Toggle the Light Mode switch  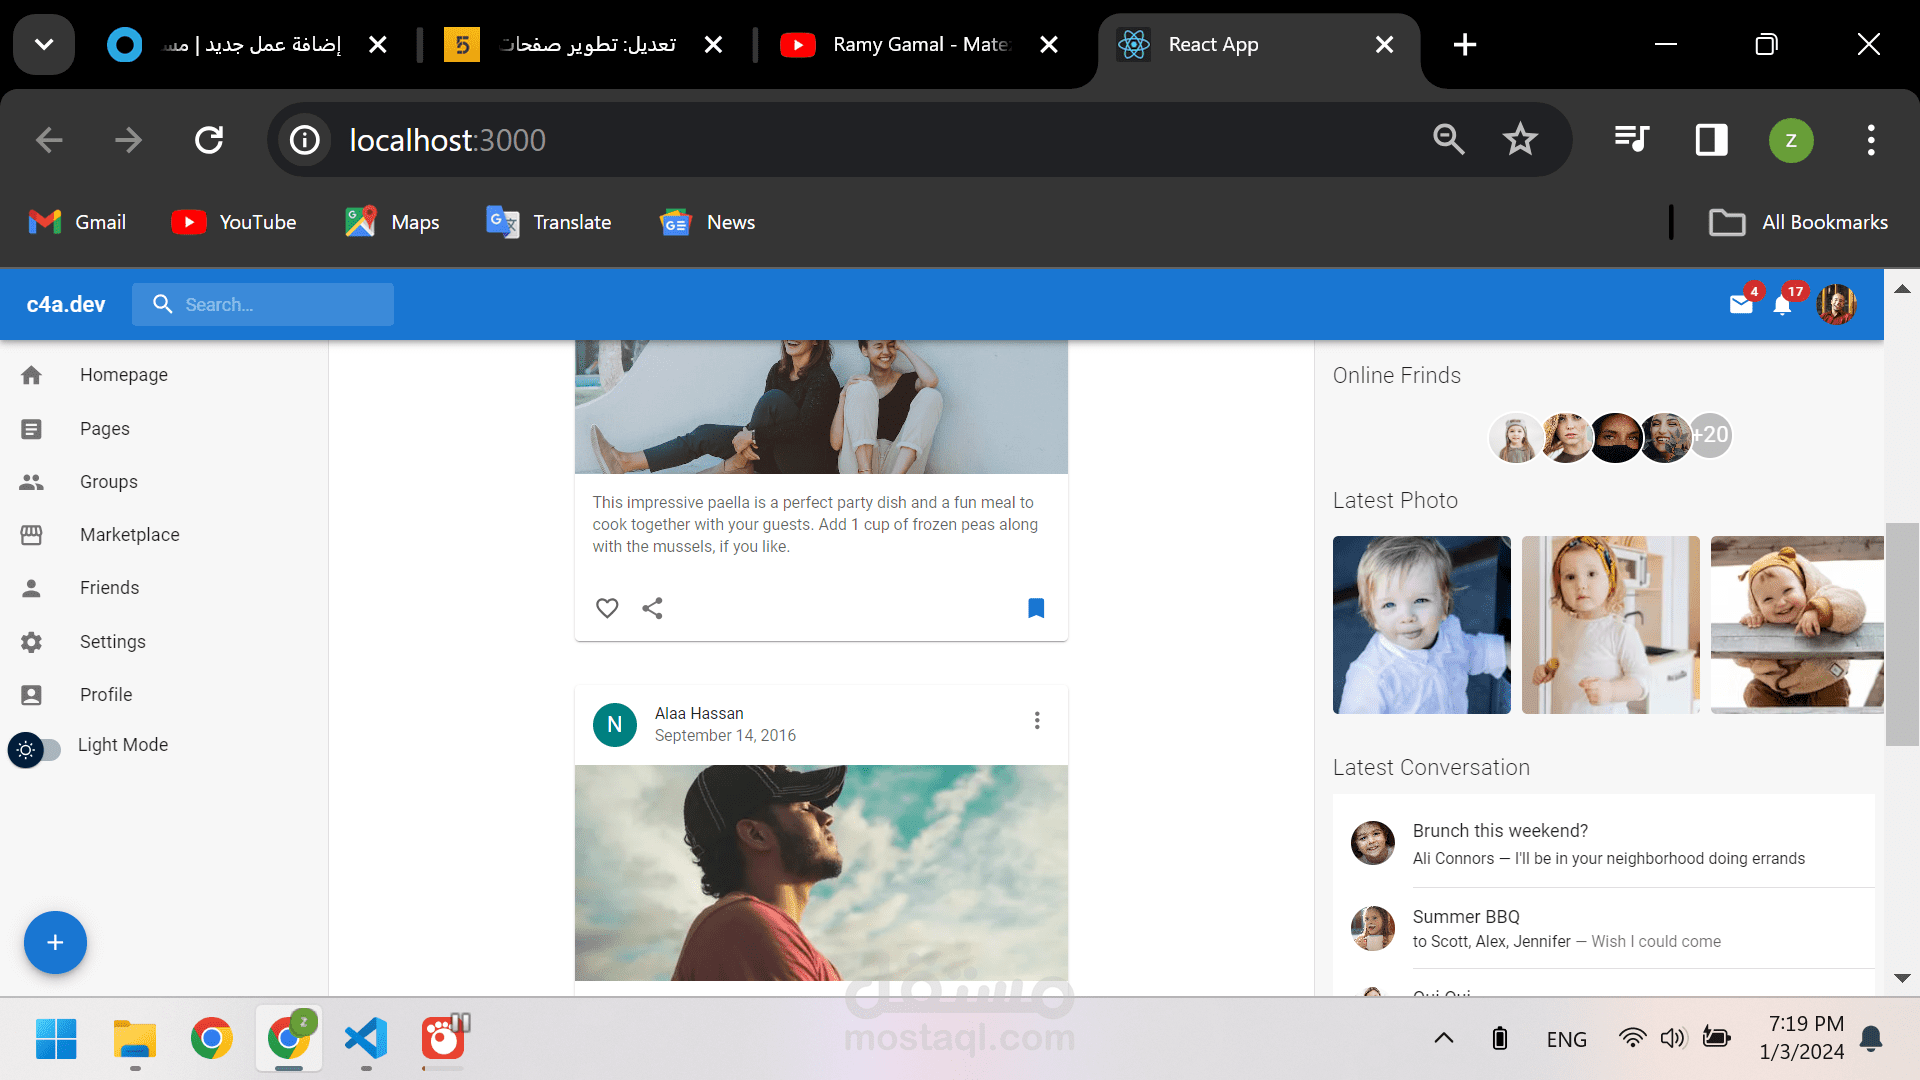(35, 749)
